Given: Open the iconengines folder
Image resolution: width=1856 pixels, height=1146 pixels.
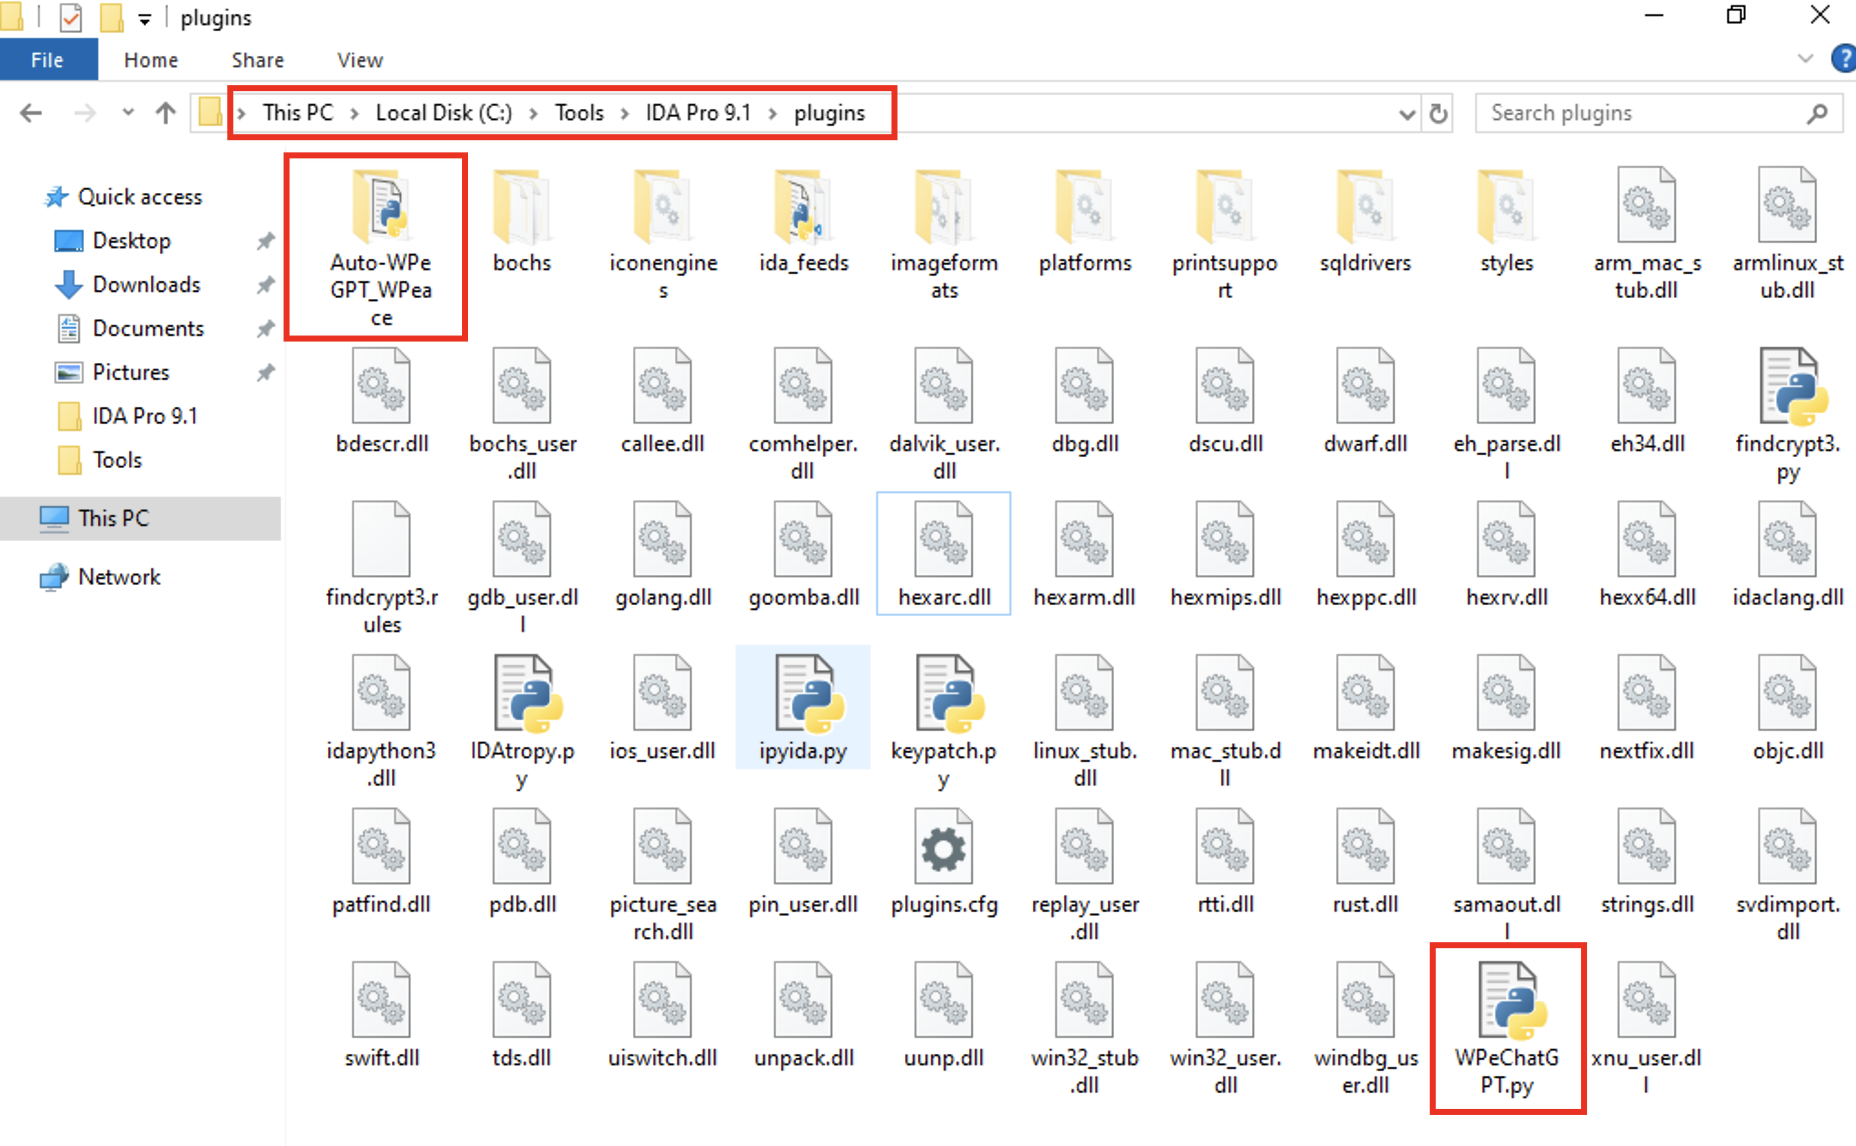Looking at the screenshot, I should (x=663, y=235).
